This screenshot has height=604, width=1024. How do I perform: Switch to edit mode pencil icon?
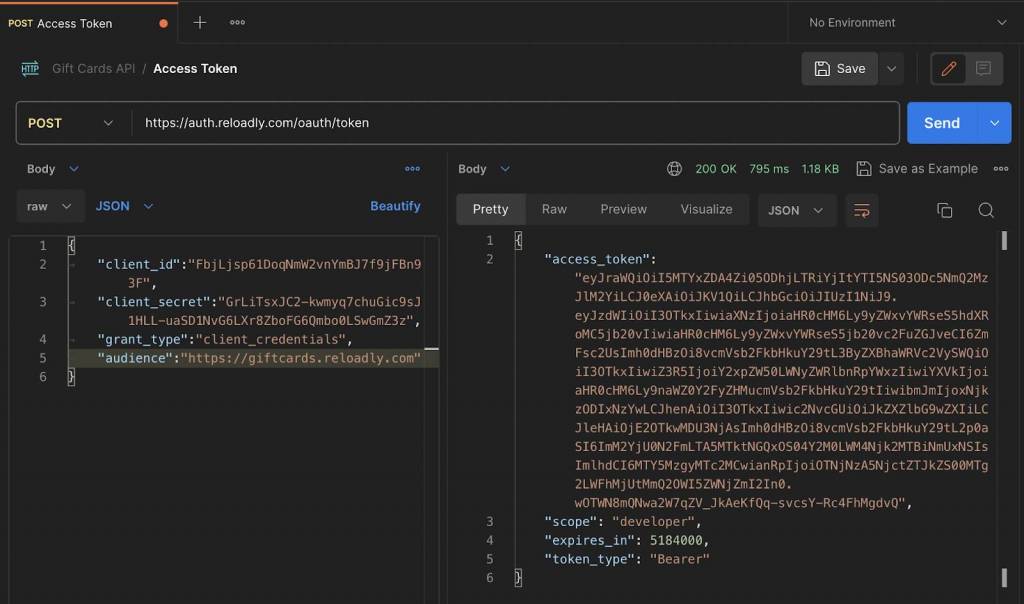(x=949, y=68)
